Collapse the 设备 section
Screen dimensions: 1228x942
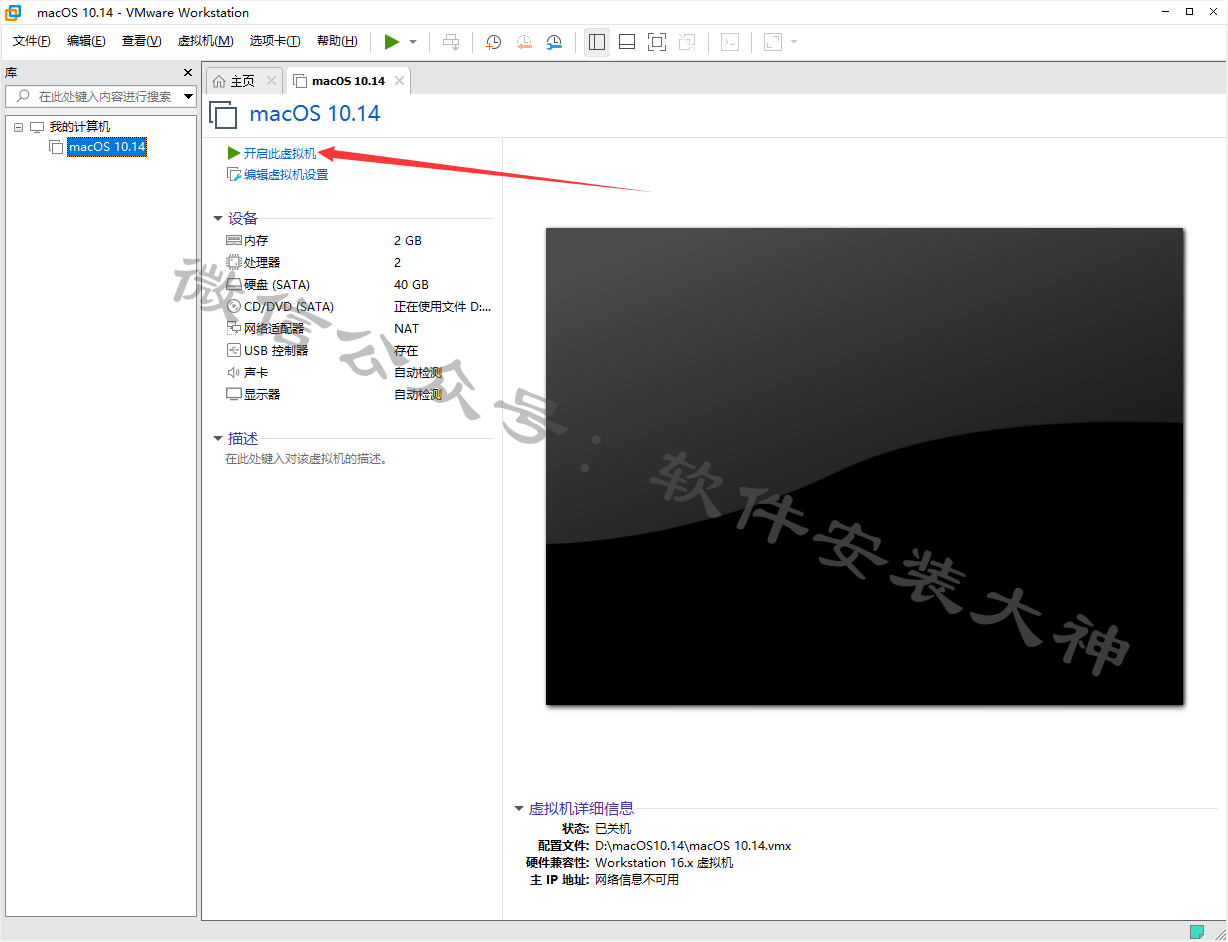[x=218, y=219]
